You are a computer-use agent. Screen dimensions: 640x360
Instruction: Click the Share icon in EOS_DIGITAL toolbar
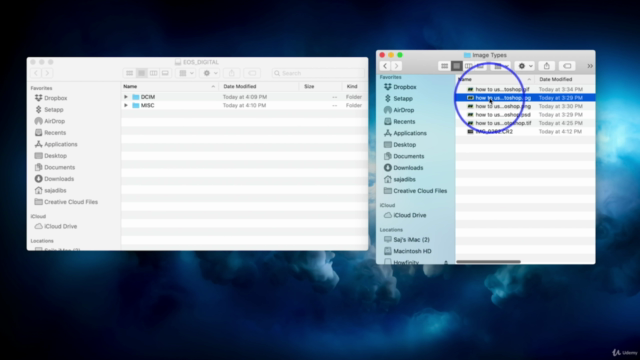pos(231,73)
